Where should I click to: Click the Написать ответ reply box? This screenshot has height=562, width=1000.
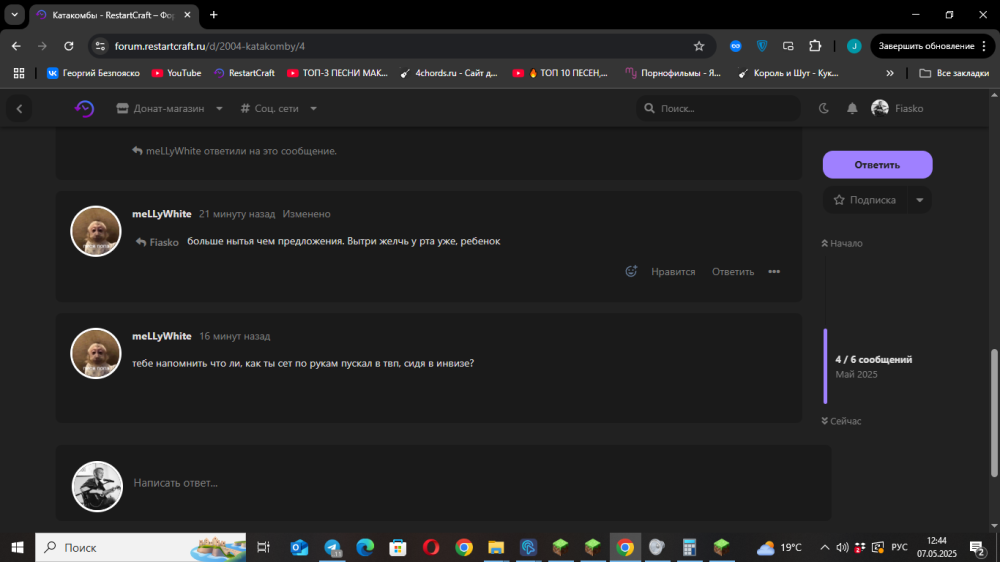[443, 483]
